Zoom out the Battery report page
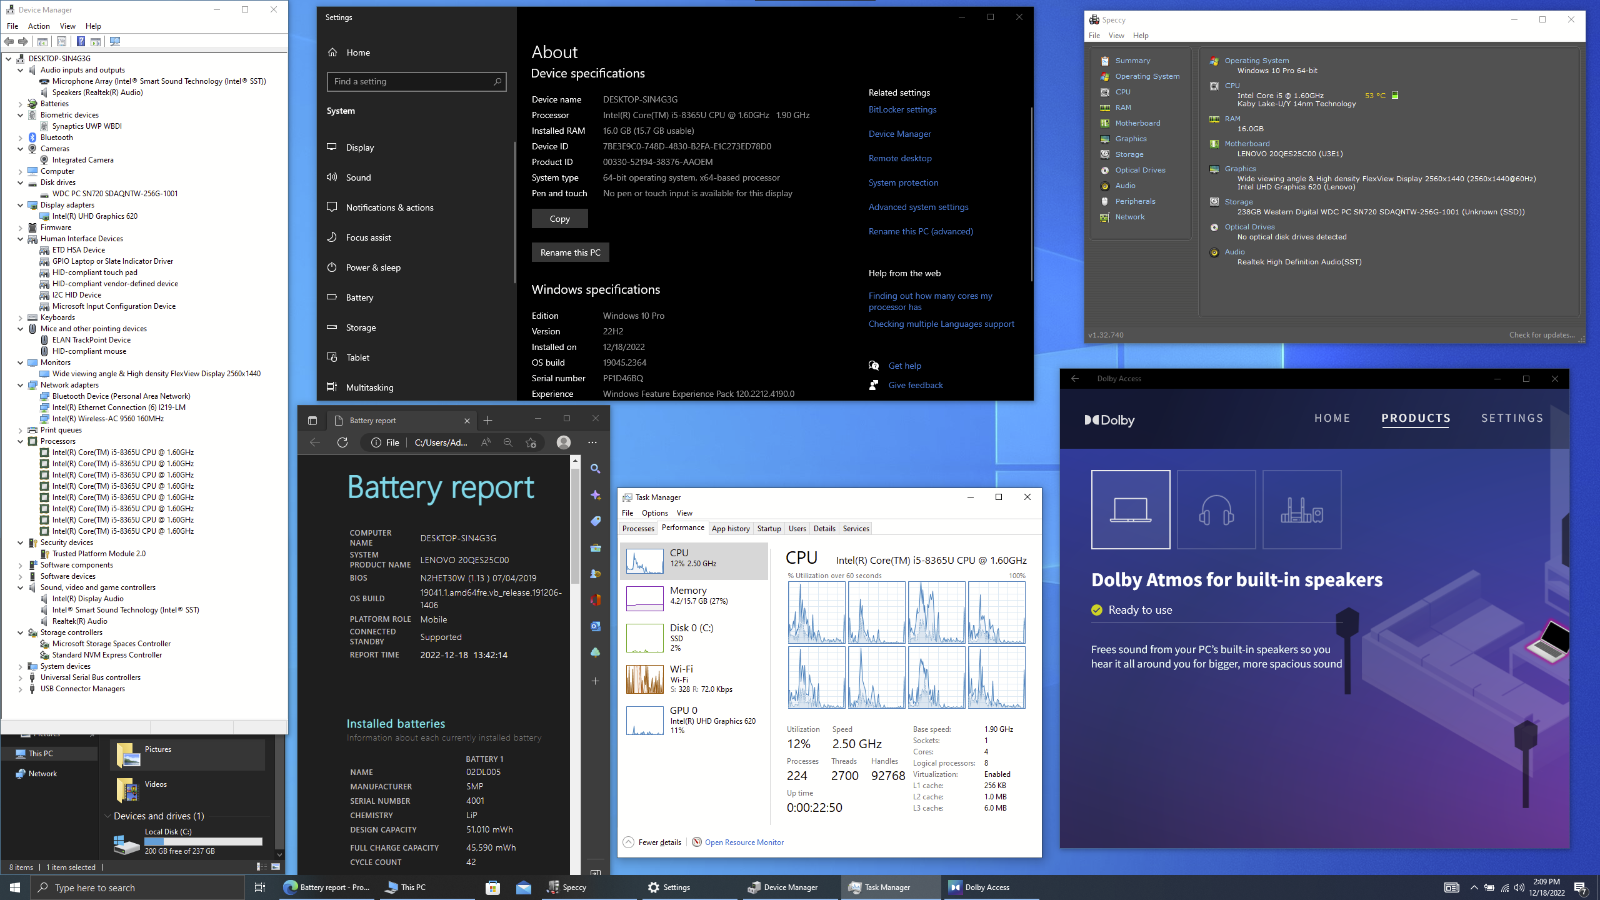Viewport: 1600px width, 900px height. point(508,442)
